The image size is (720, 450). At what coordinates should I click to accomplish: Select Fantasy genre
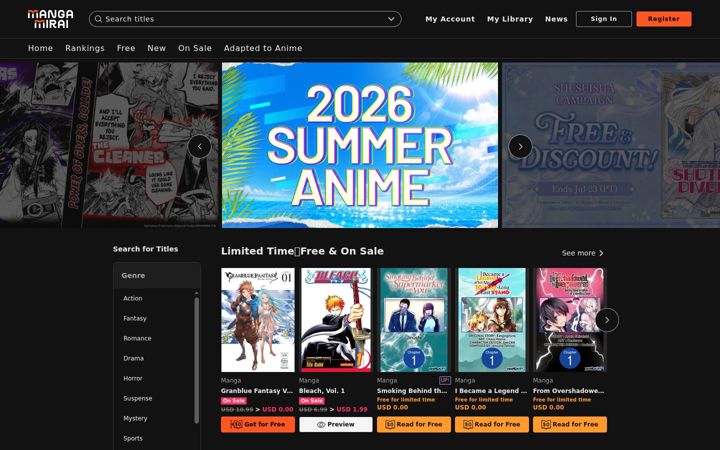(135, 318)
